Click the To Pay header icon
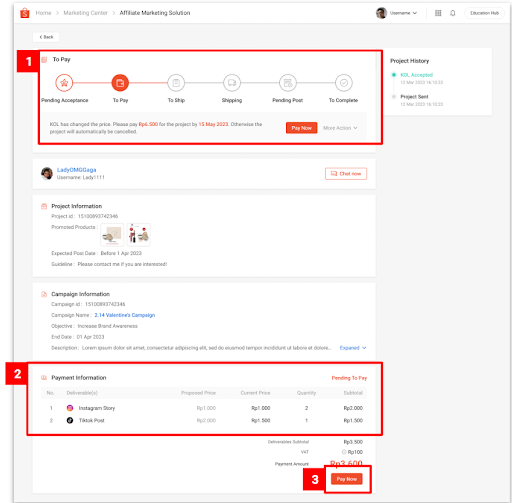 click(44, 60)
